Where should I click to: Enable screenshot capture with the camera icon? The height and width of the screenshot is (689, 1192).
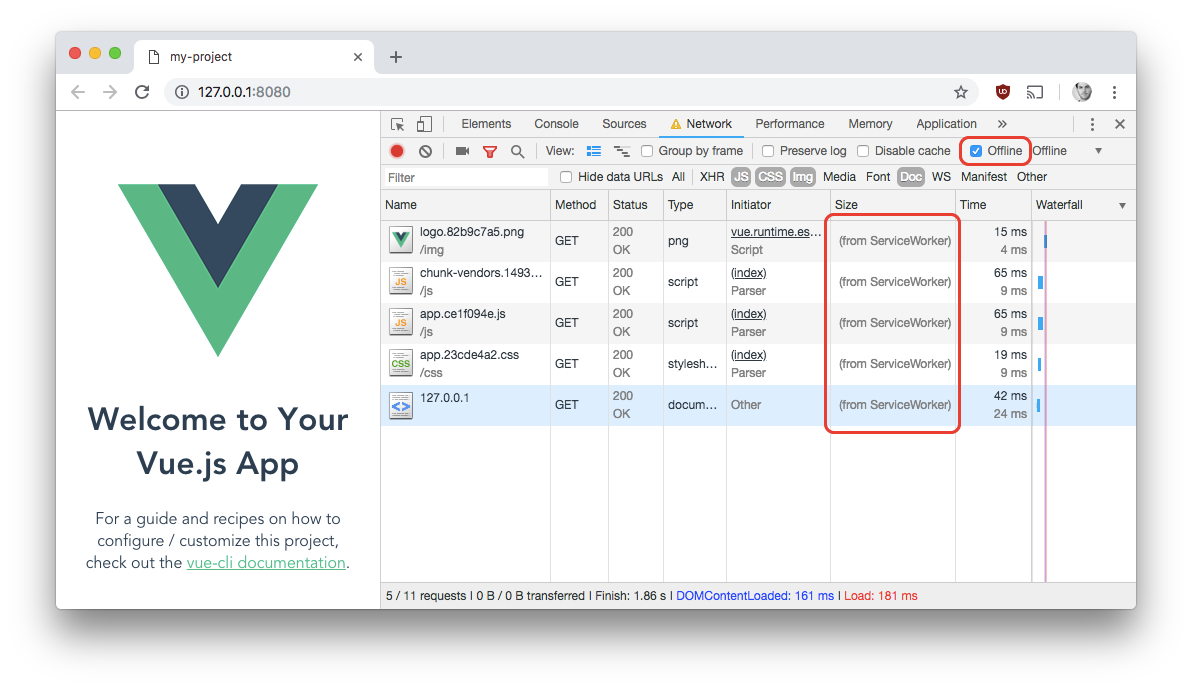coord(461,150)
